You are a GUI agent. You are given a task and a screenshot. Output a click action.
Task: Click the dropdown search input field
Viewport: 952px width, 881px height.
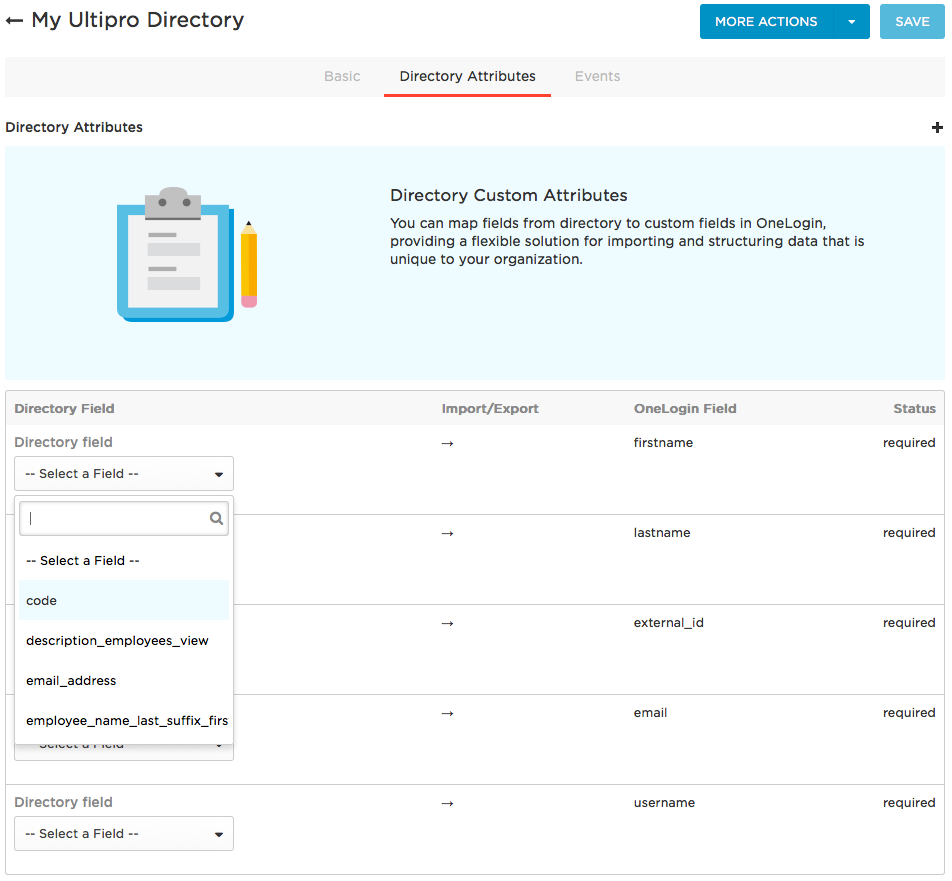[x=124, y=519]
